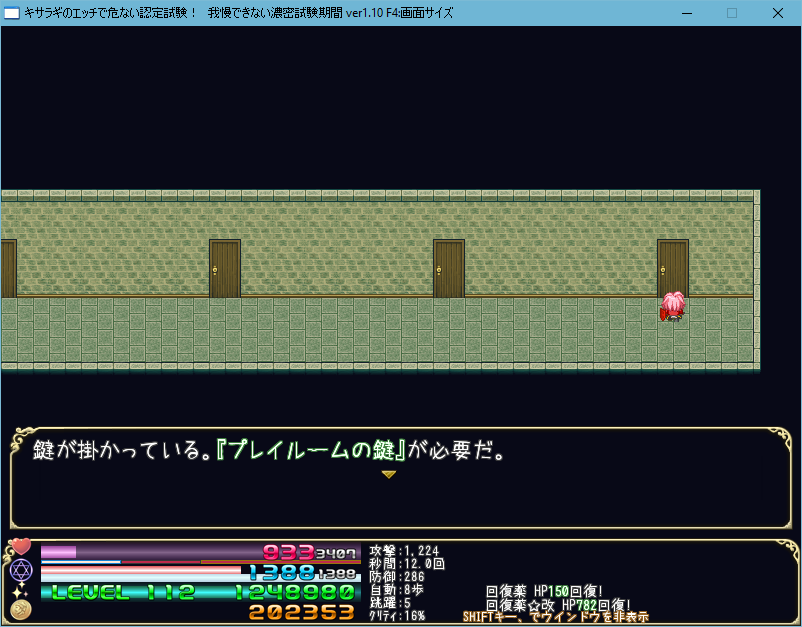Click the green プレイルームの鍵 key name text
The height and width of the screenshot is (627, 802).
coord(318,451)
